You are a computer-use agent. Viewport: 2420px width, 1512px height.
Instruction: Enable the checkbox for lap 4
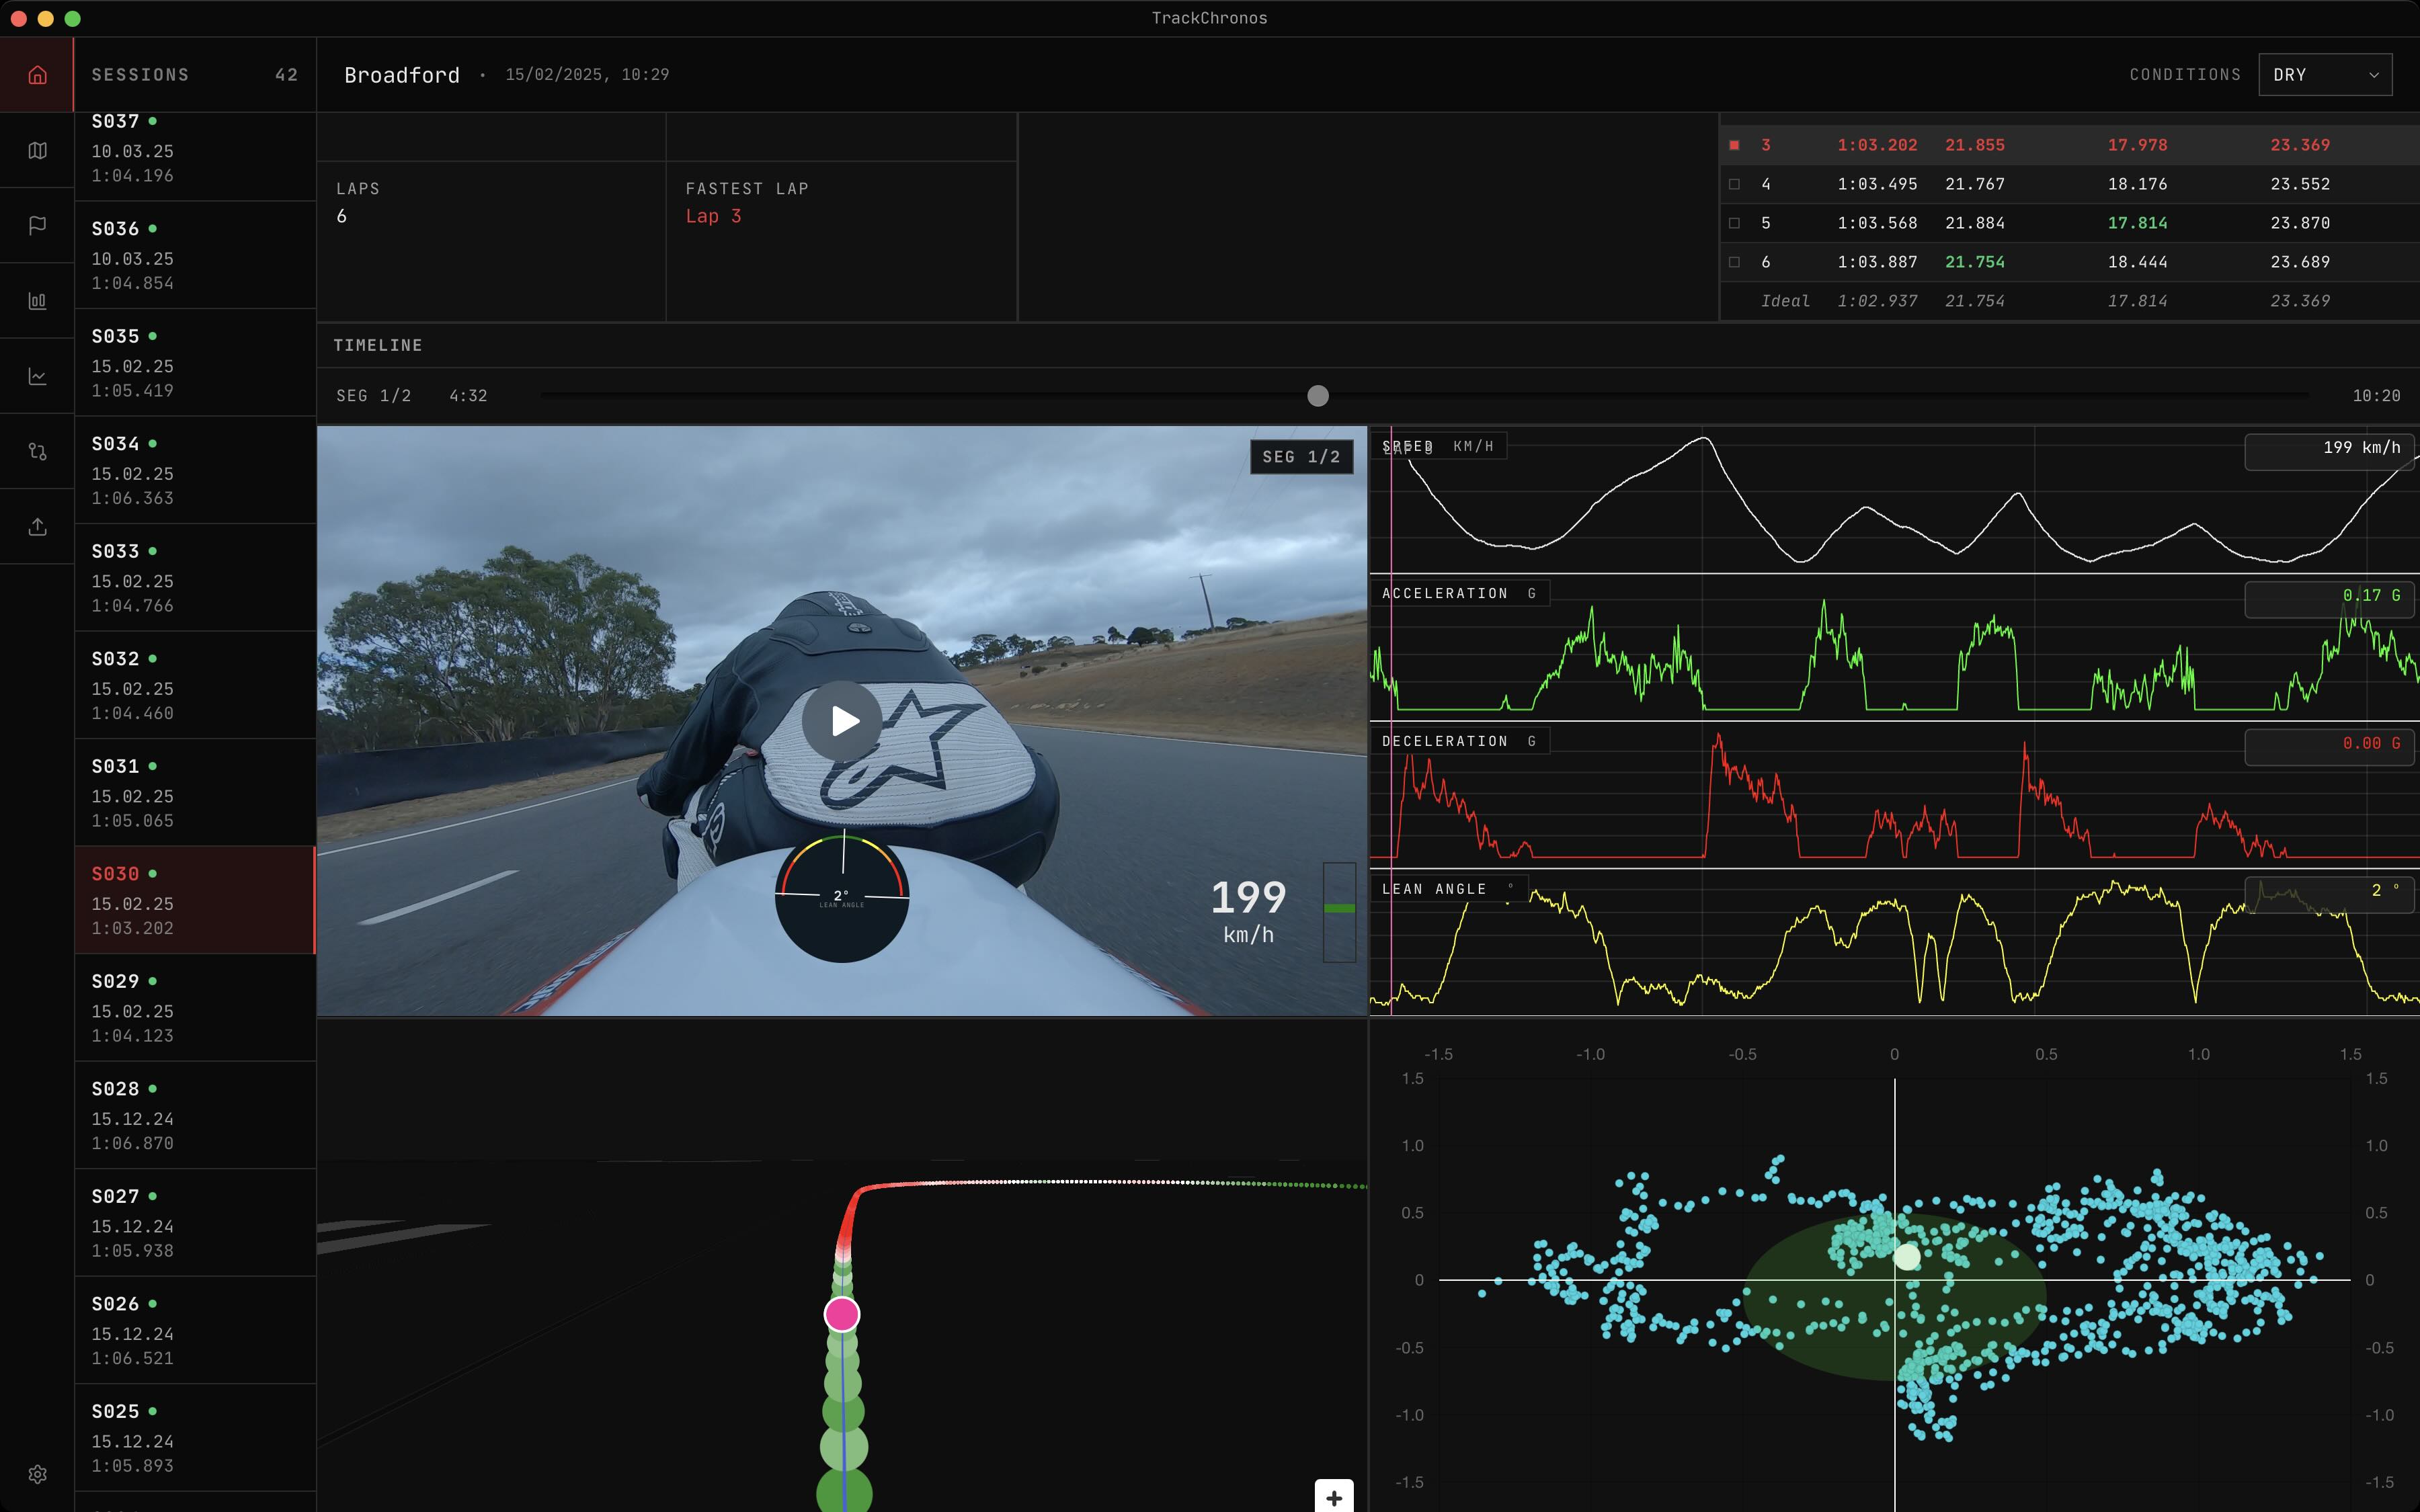pos(1733,184)
